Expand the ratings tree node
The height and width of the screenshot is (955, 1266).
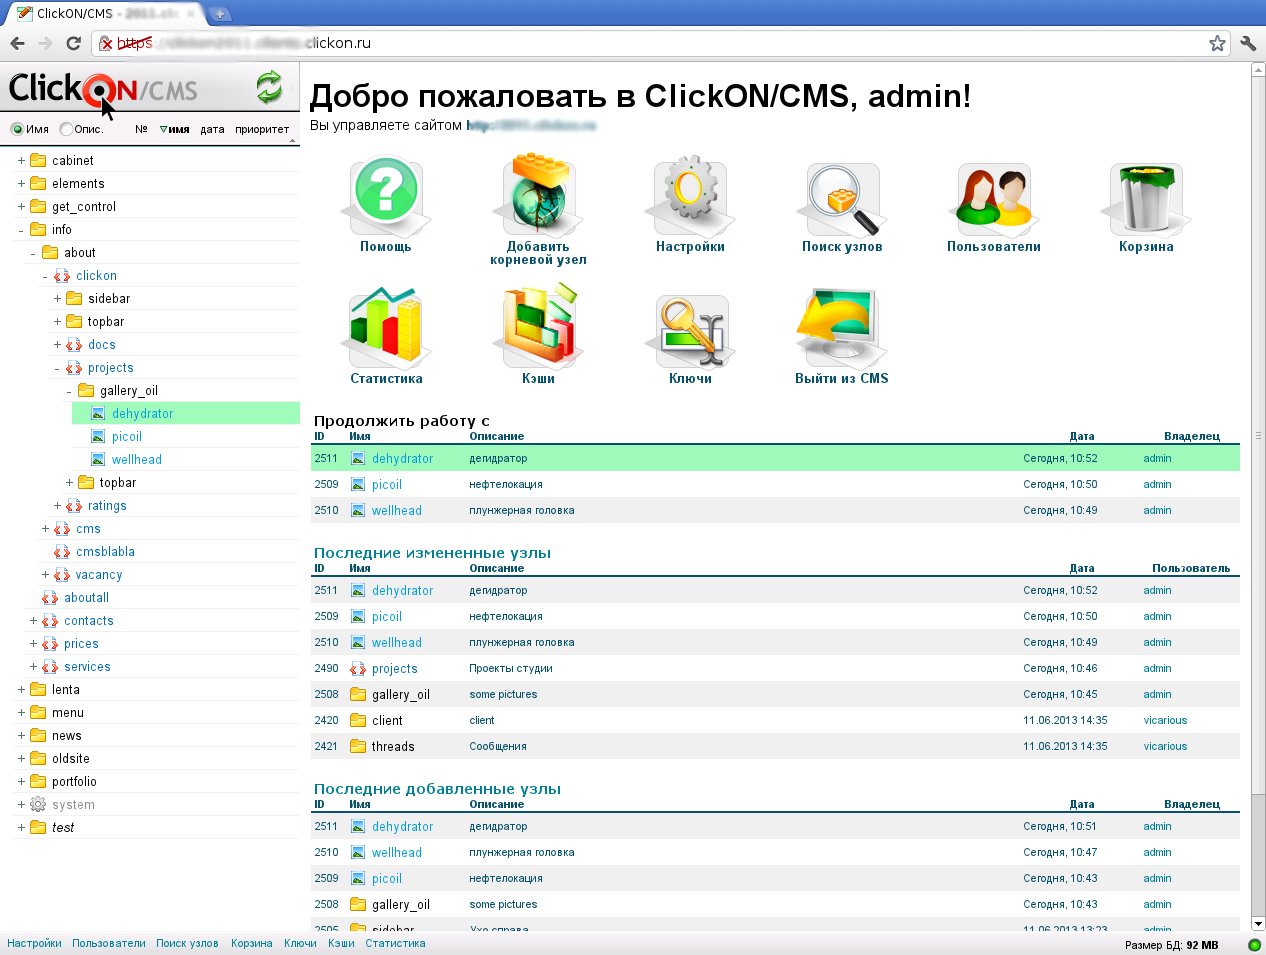point(57,505)
